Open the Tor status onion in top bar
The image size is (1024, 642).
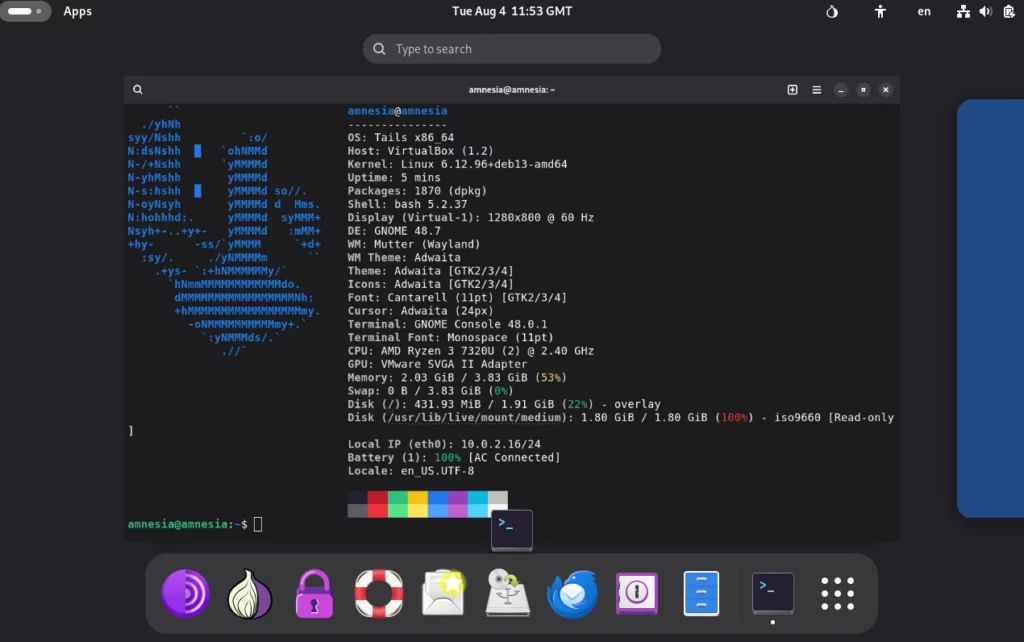pos(832,11)
